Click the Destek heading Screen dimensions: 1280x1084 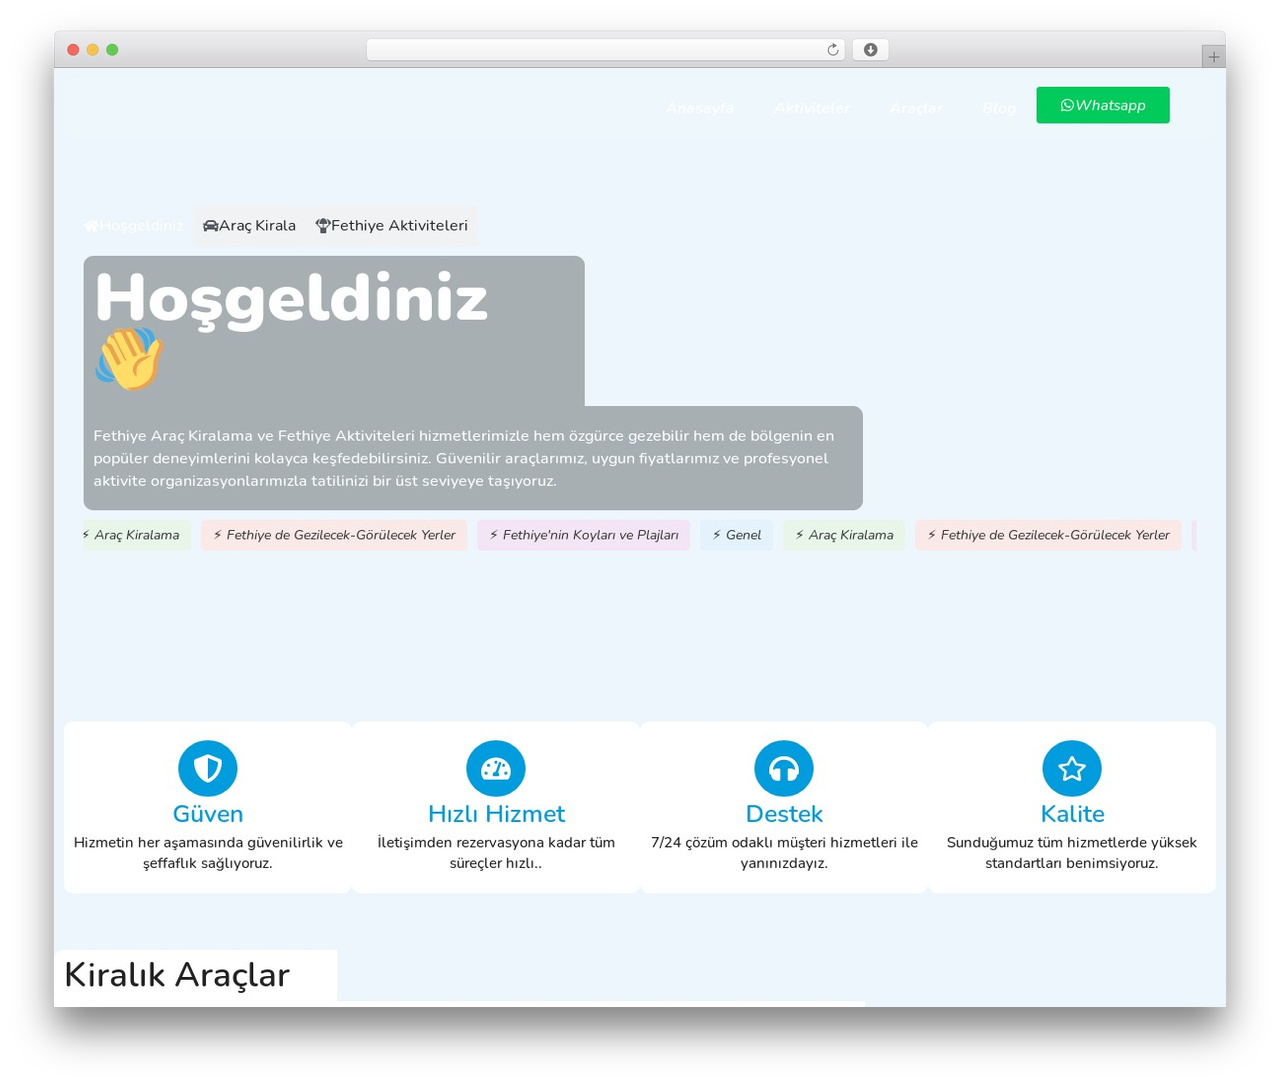pyautogui.click(x=784, y=814)
